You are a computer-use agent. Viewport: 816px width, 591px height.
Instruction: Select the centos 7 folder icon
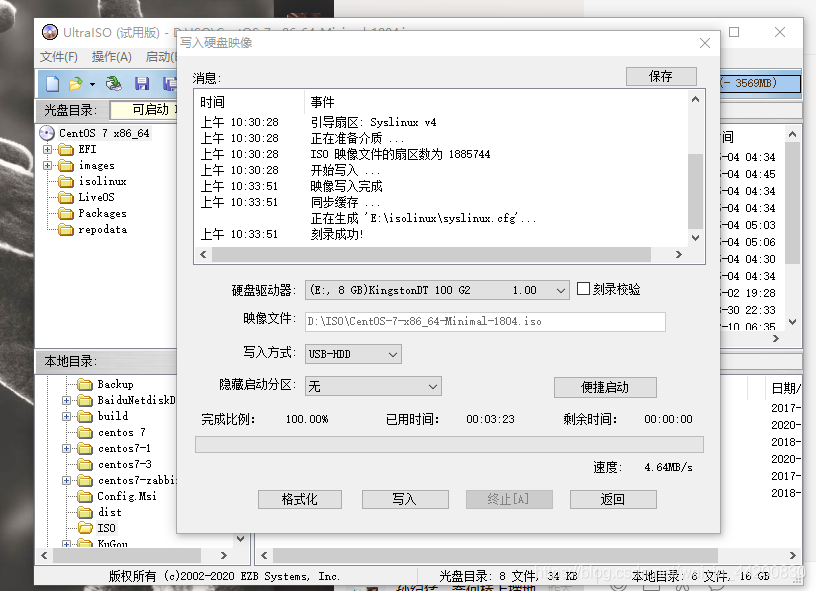pyautogui.click(x=85, y=433)
